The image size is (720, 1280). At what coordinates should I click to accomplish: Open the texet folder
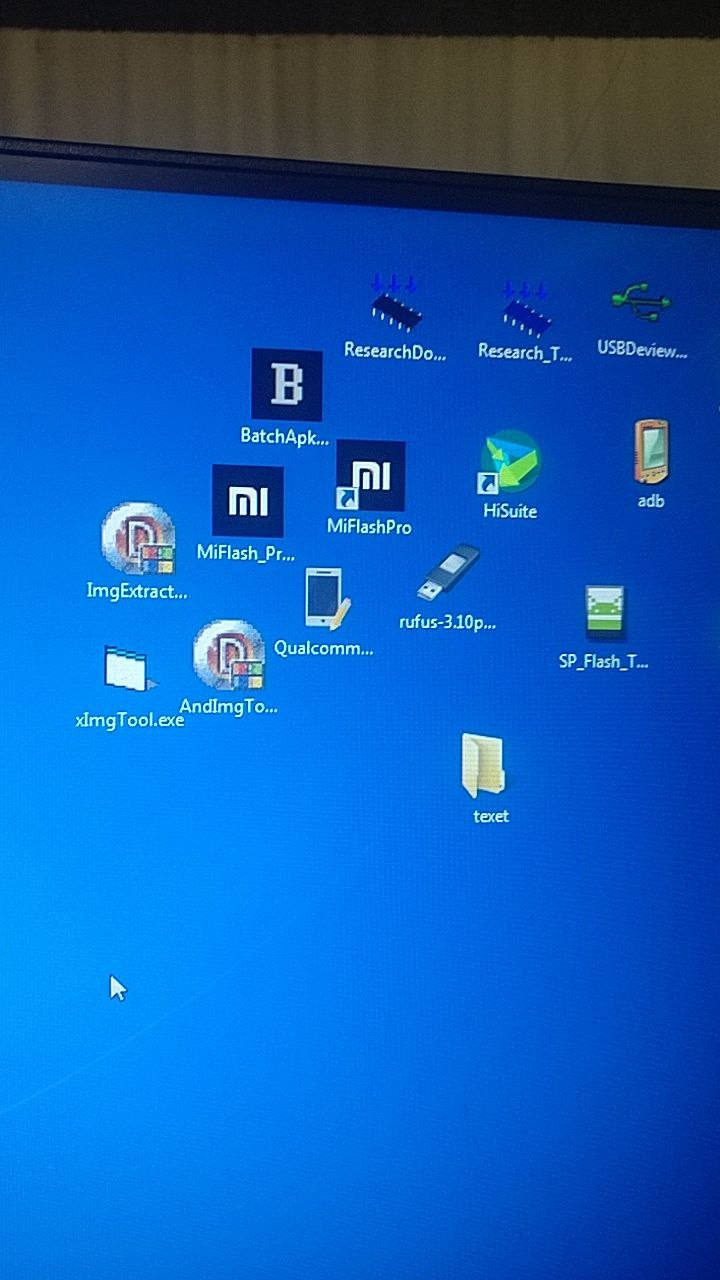click(484, 766)
